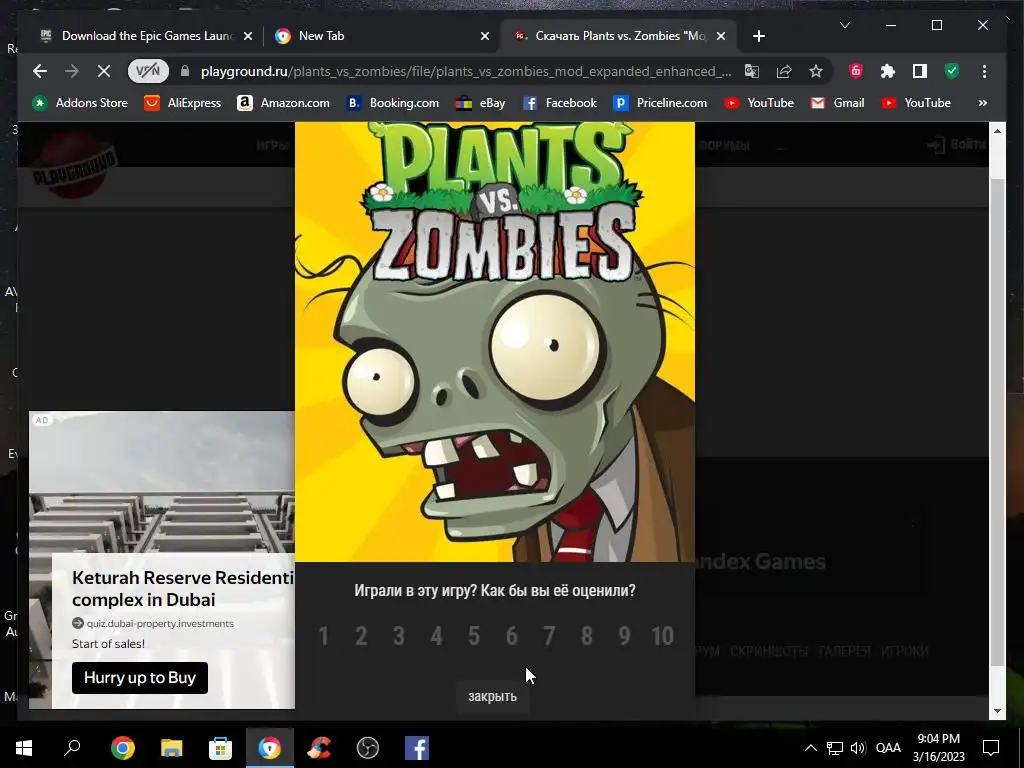
Task: Open the Amazon.com bookmark
Action: pos(283,103)
